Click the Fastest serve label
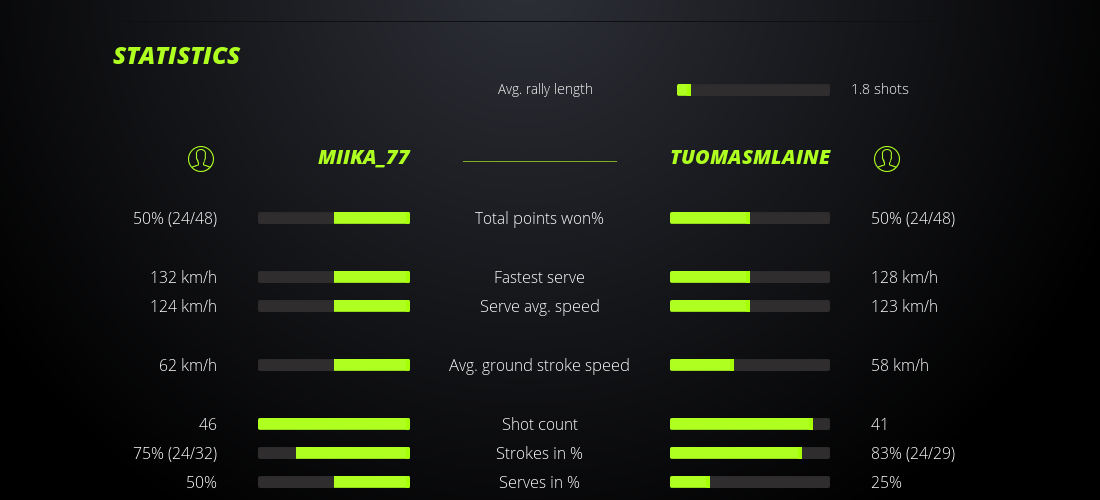The image size is (1100, 500). (x=539, y=277)
